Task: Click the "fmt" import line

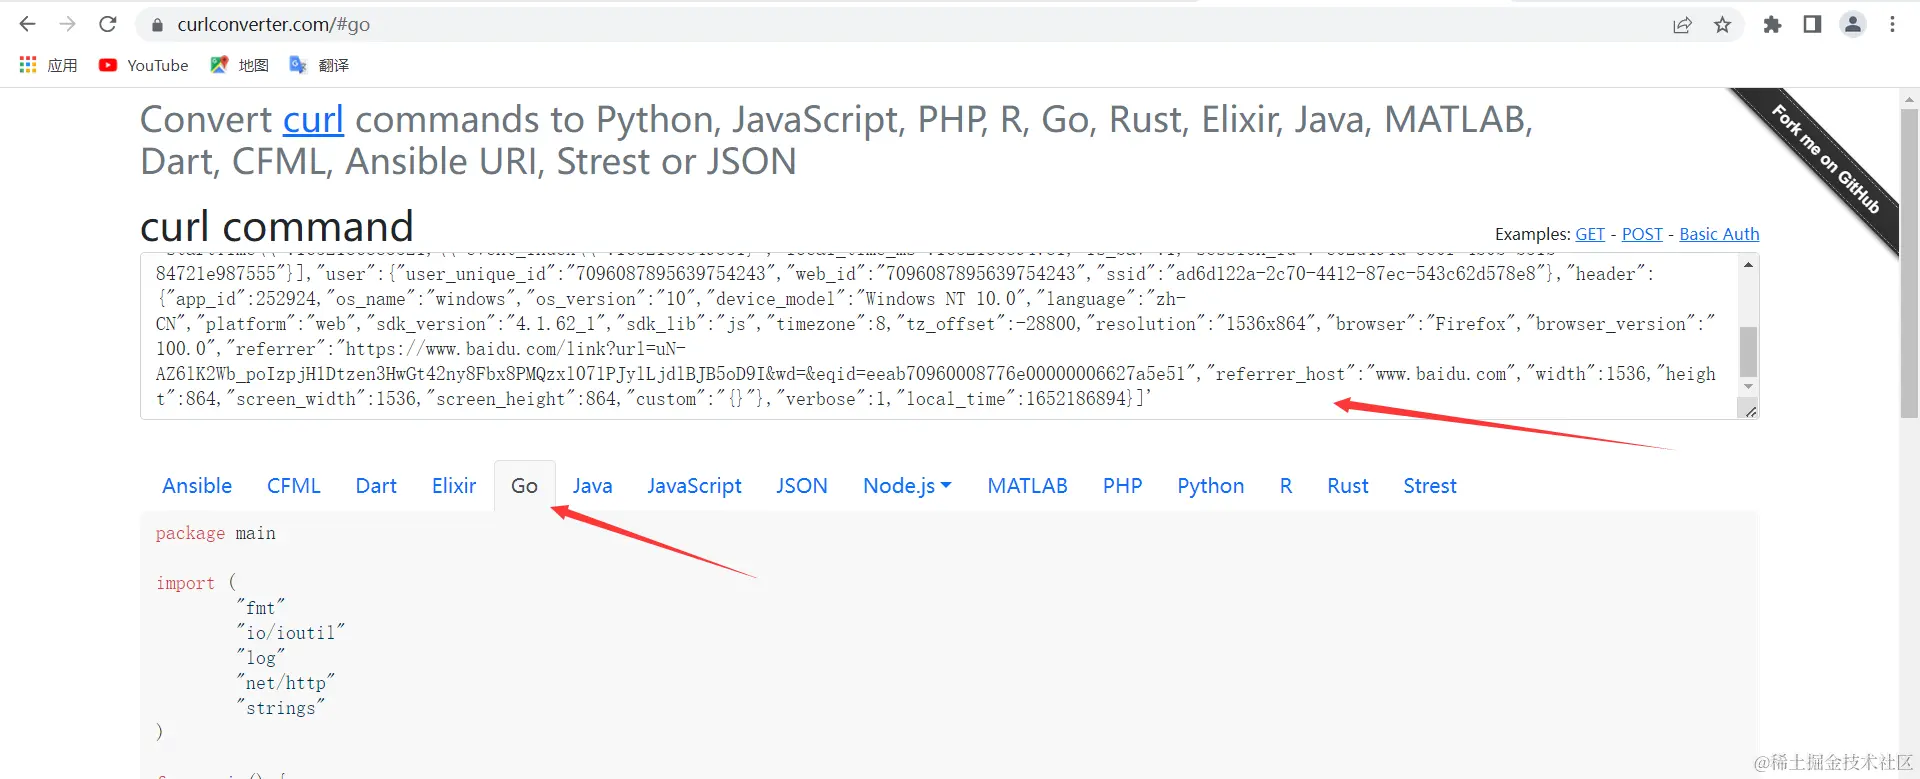Action: coord(261,608)
